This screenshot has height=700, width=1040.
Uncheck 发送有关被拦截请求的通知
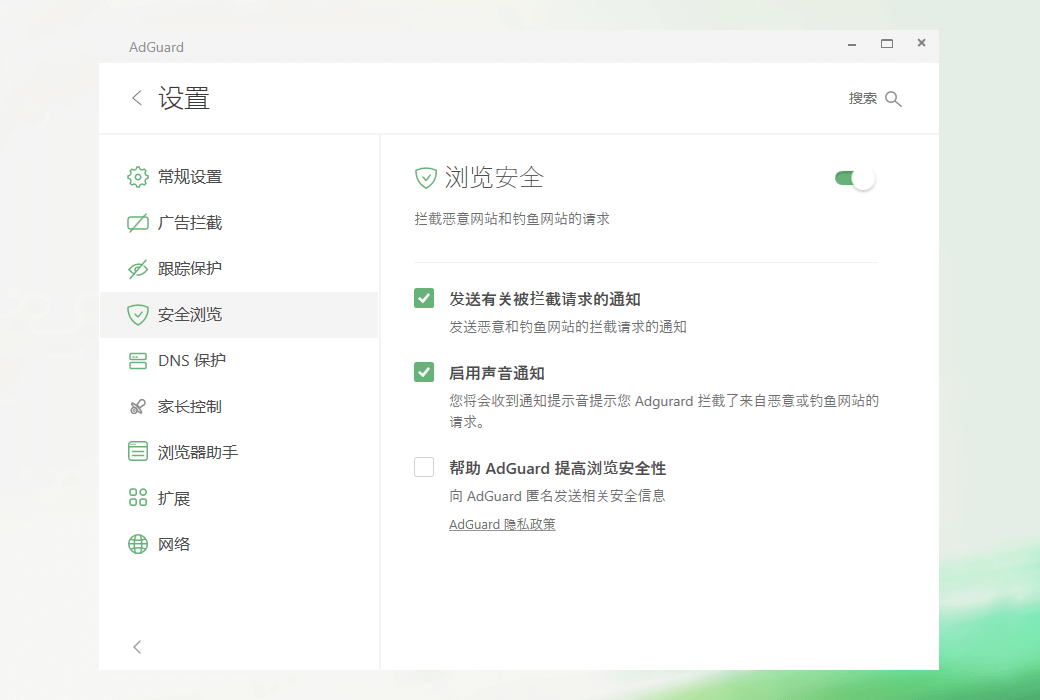424,297
